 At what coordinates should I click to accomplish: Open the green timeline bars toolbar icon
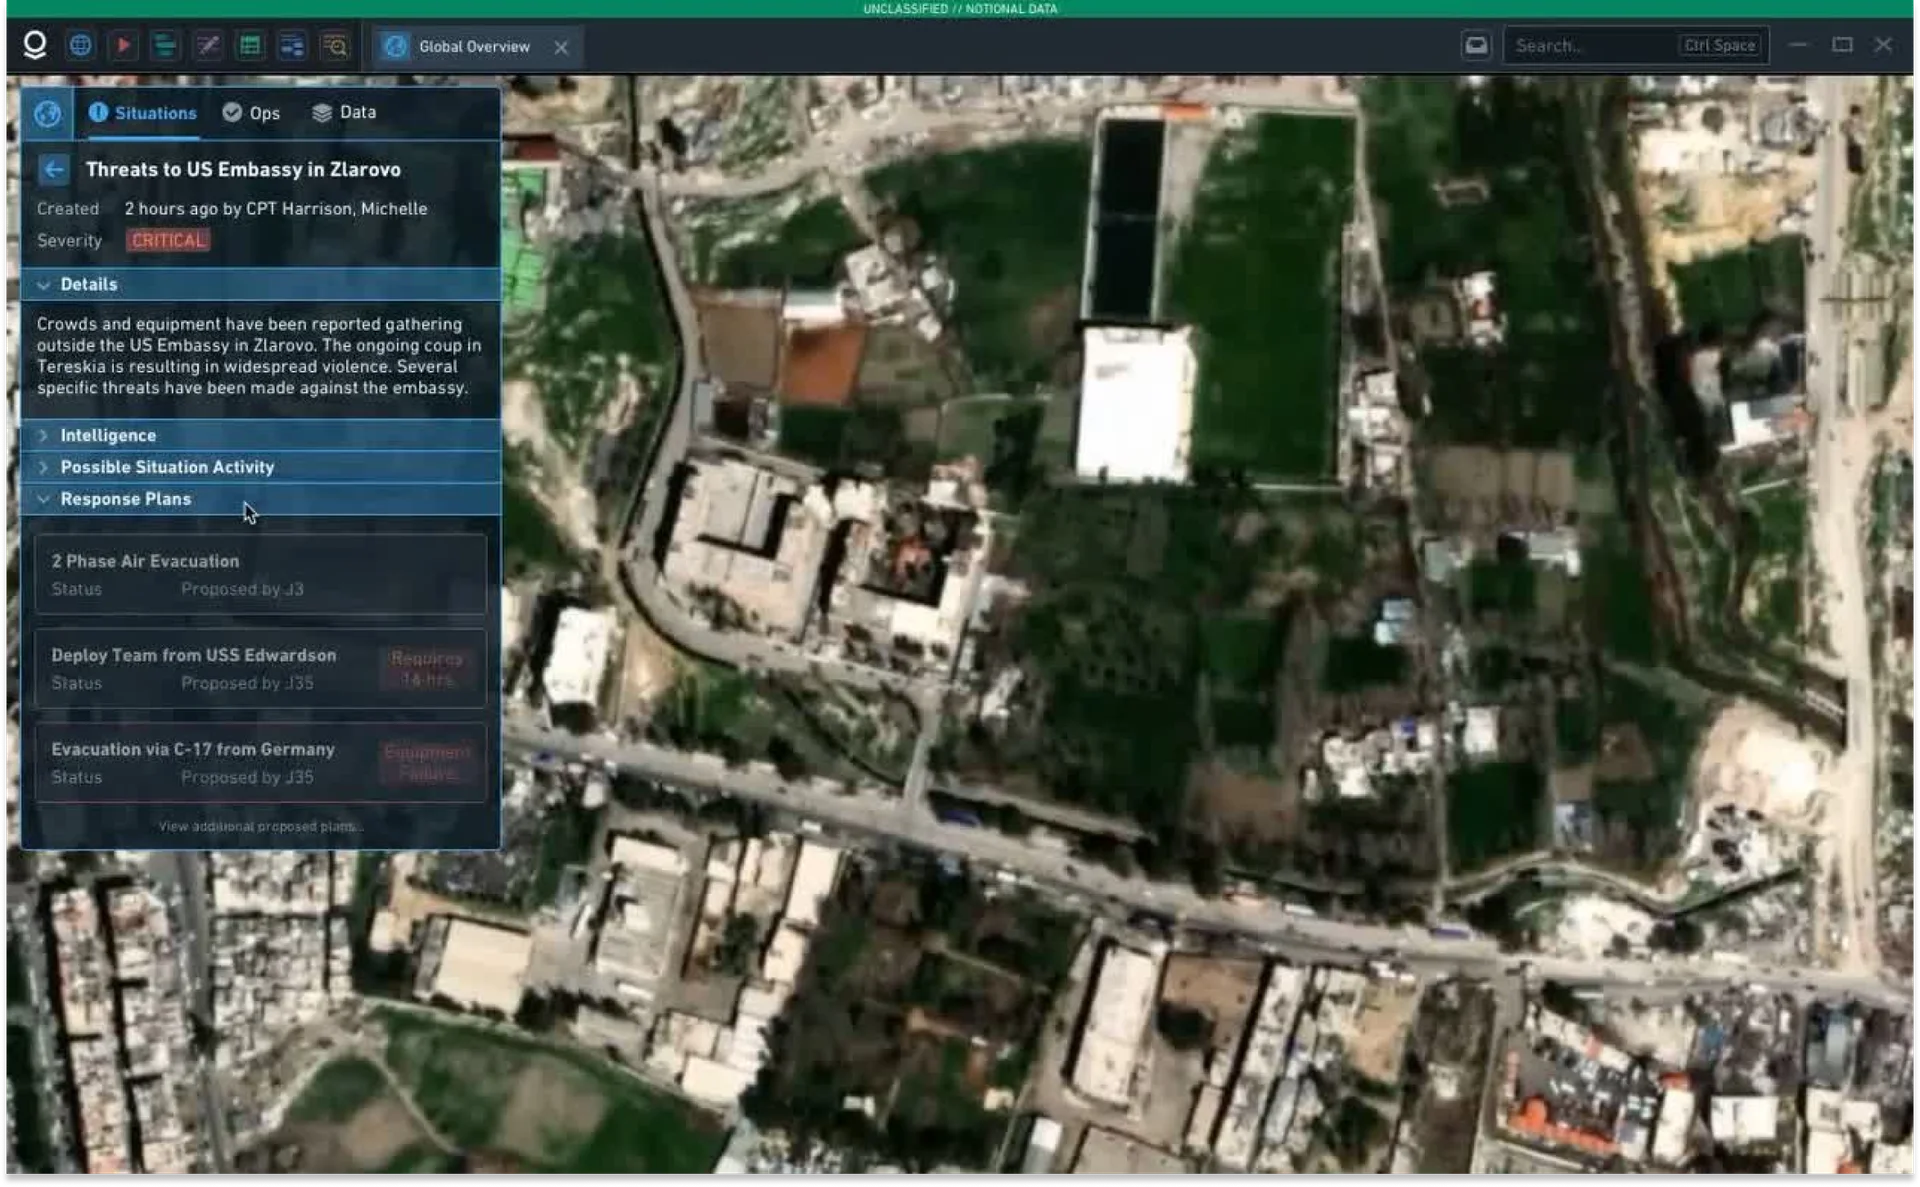point(165,46)
